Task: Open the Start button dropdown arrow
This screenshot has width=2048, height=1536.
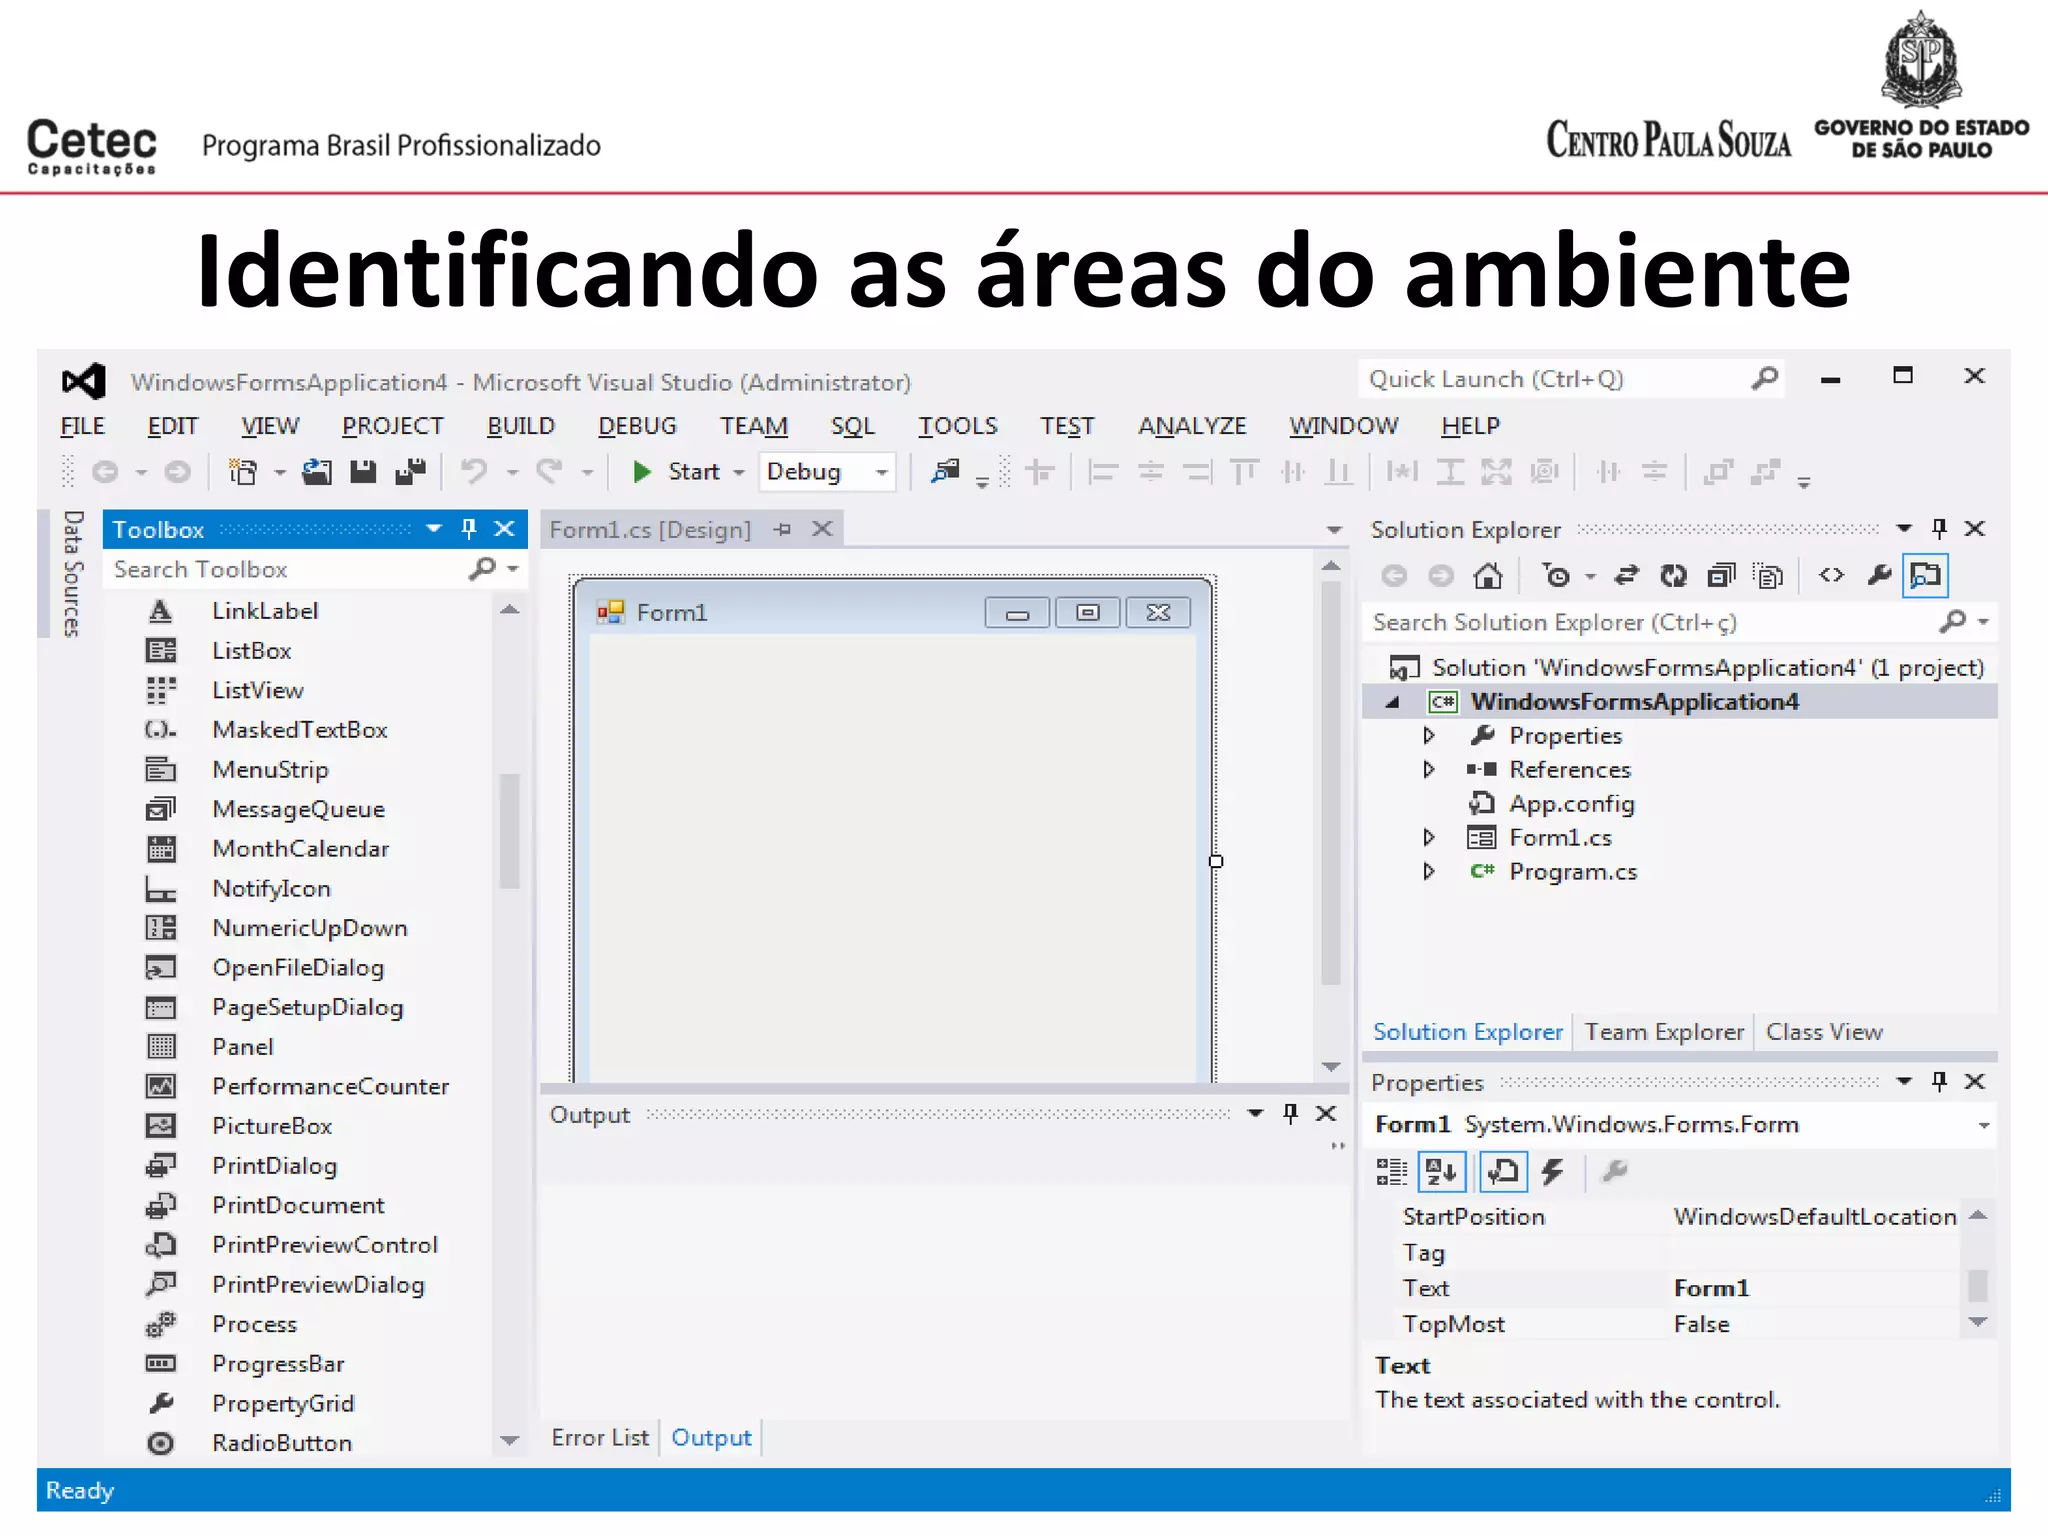Action: [x=739, y=472]
